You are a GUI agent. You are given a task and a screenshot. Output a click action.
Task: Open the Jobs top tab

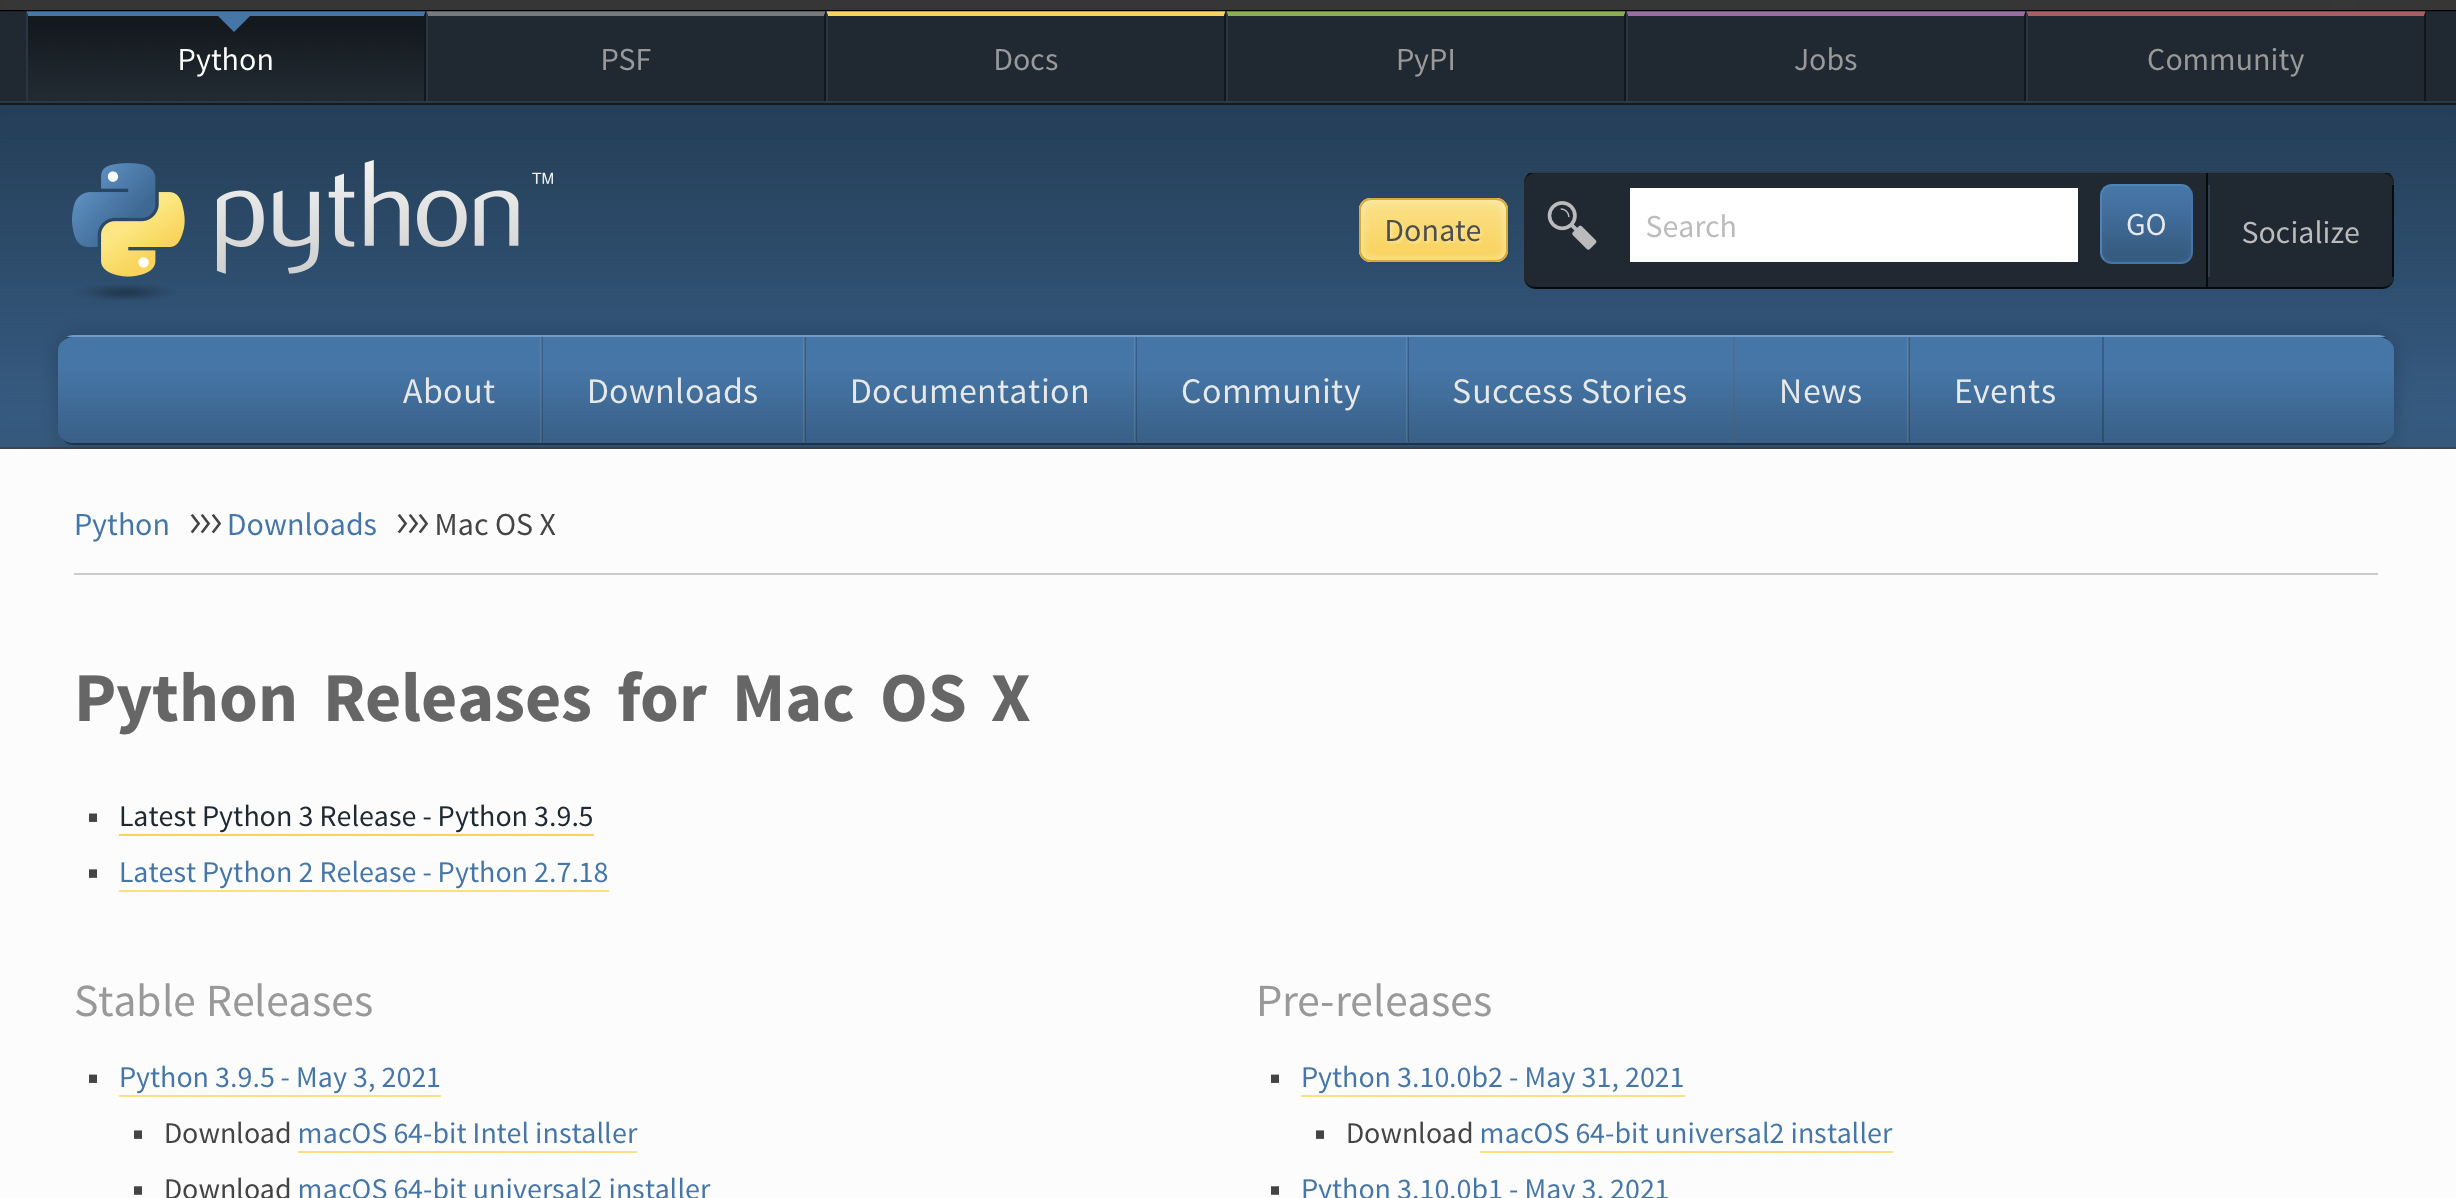(1826, 59)
